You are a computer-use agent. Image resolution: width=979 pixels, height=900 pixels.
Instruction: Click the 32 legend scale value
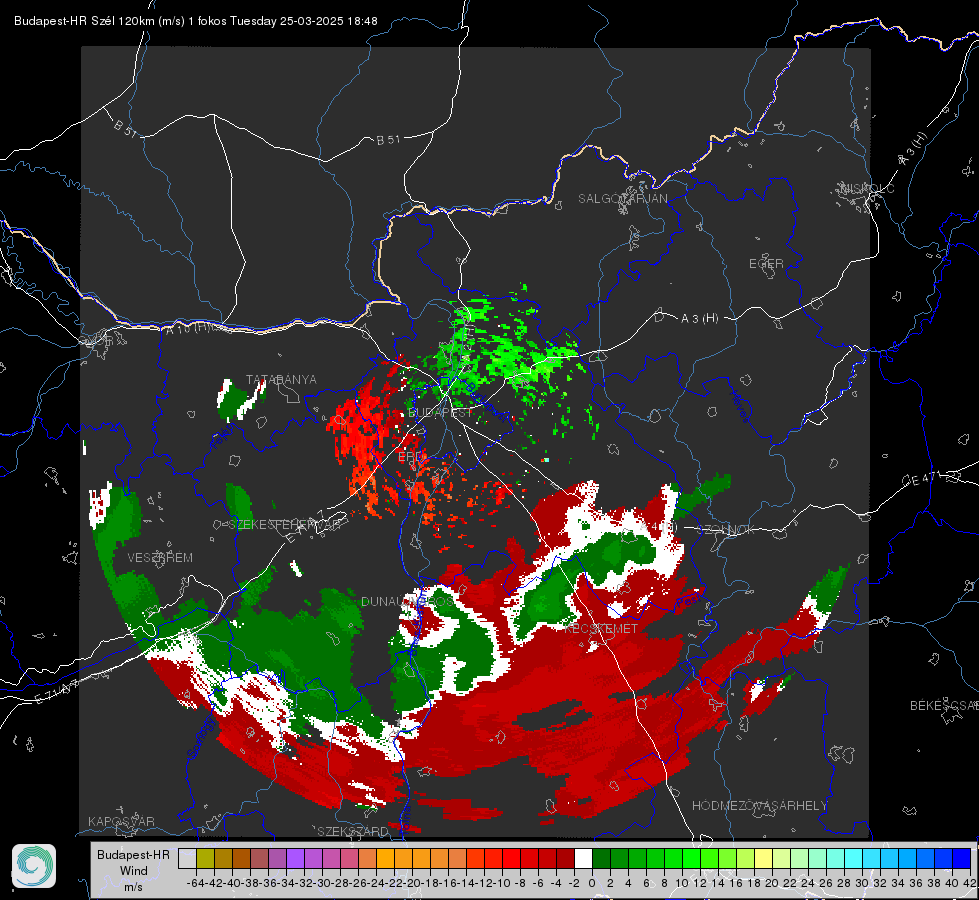[880, 883]
